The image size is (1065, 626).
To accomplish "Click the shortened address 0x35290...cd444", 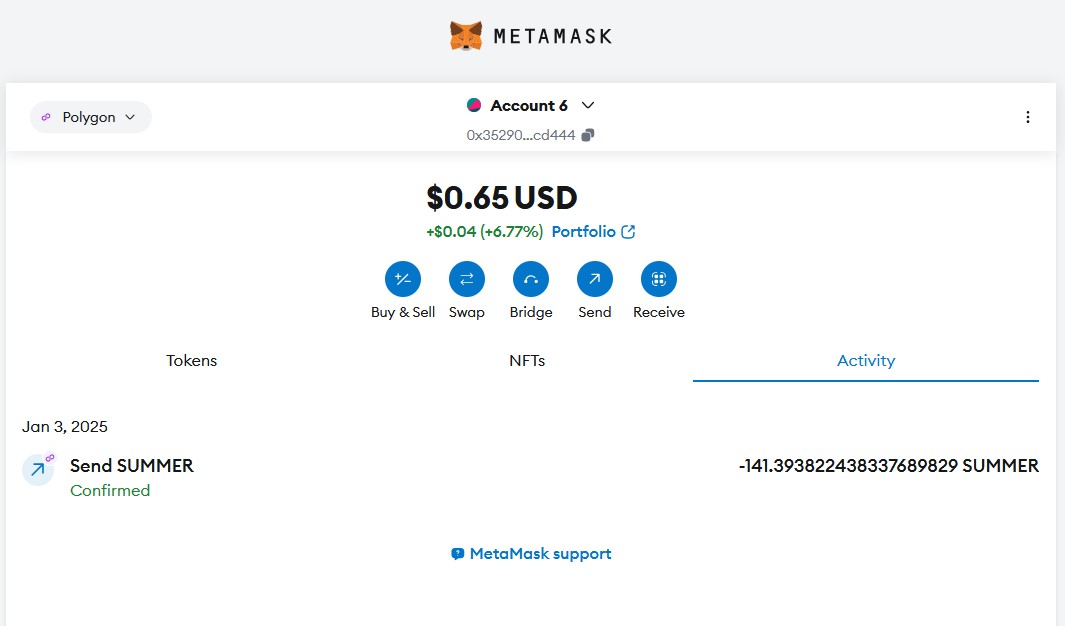I will pyautogui.click(x=521, y=135).
